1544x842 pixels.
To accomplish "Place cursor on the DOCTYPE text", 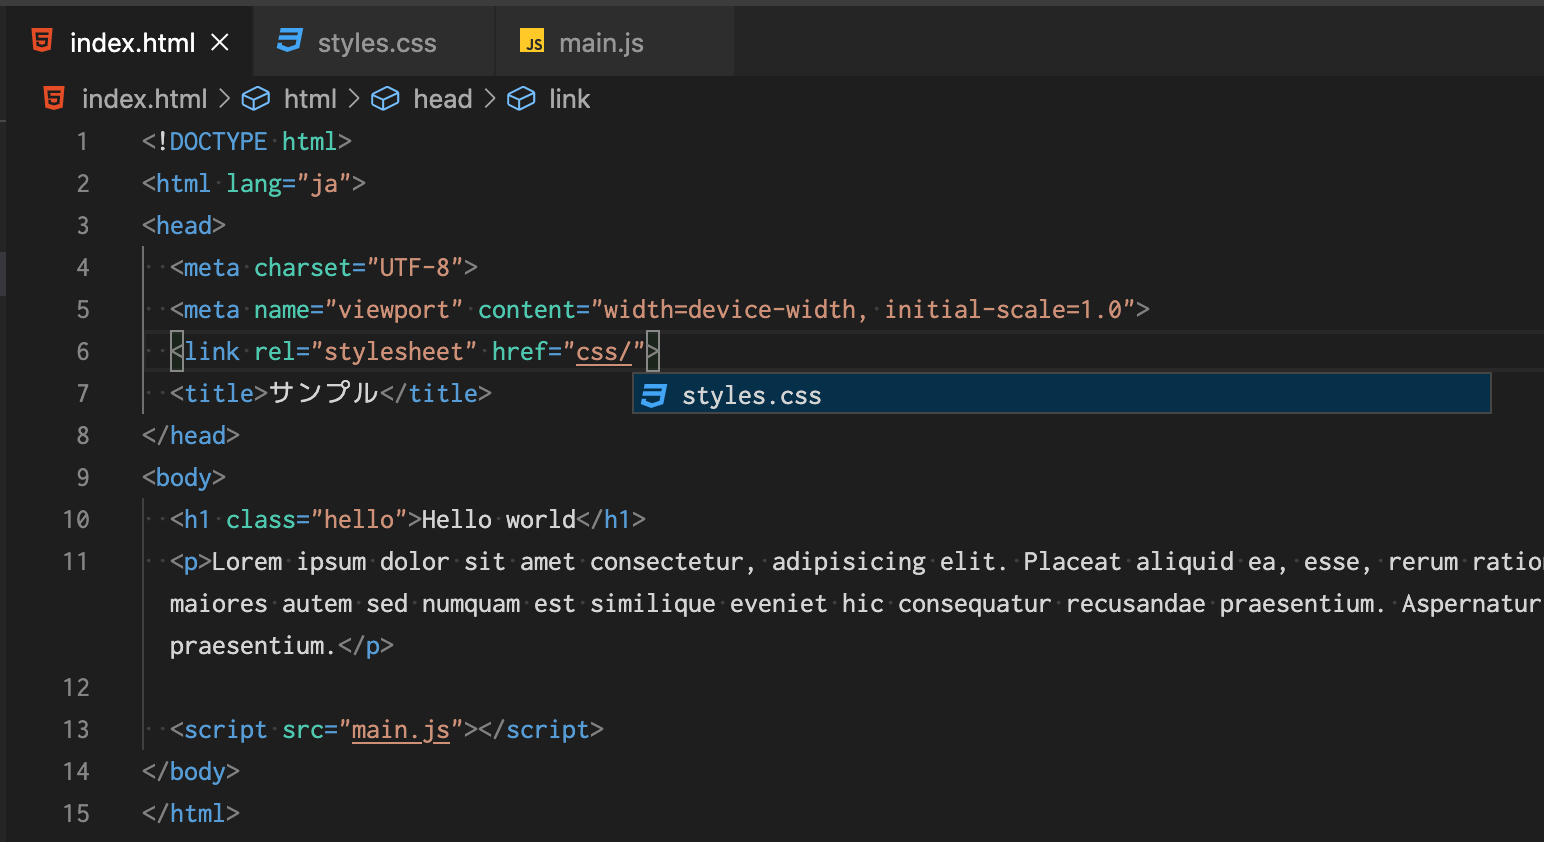I will (218, 142).
